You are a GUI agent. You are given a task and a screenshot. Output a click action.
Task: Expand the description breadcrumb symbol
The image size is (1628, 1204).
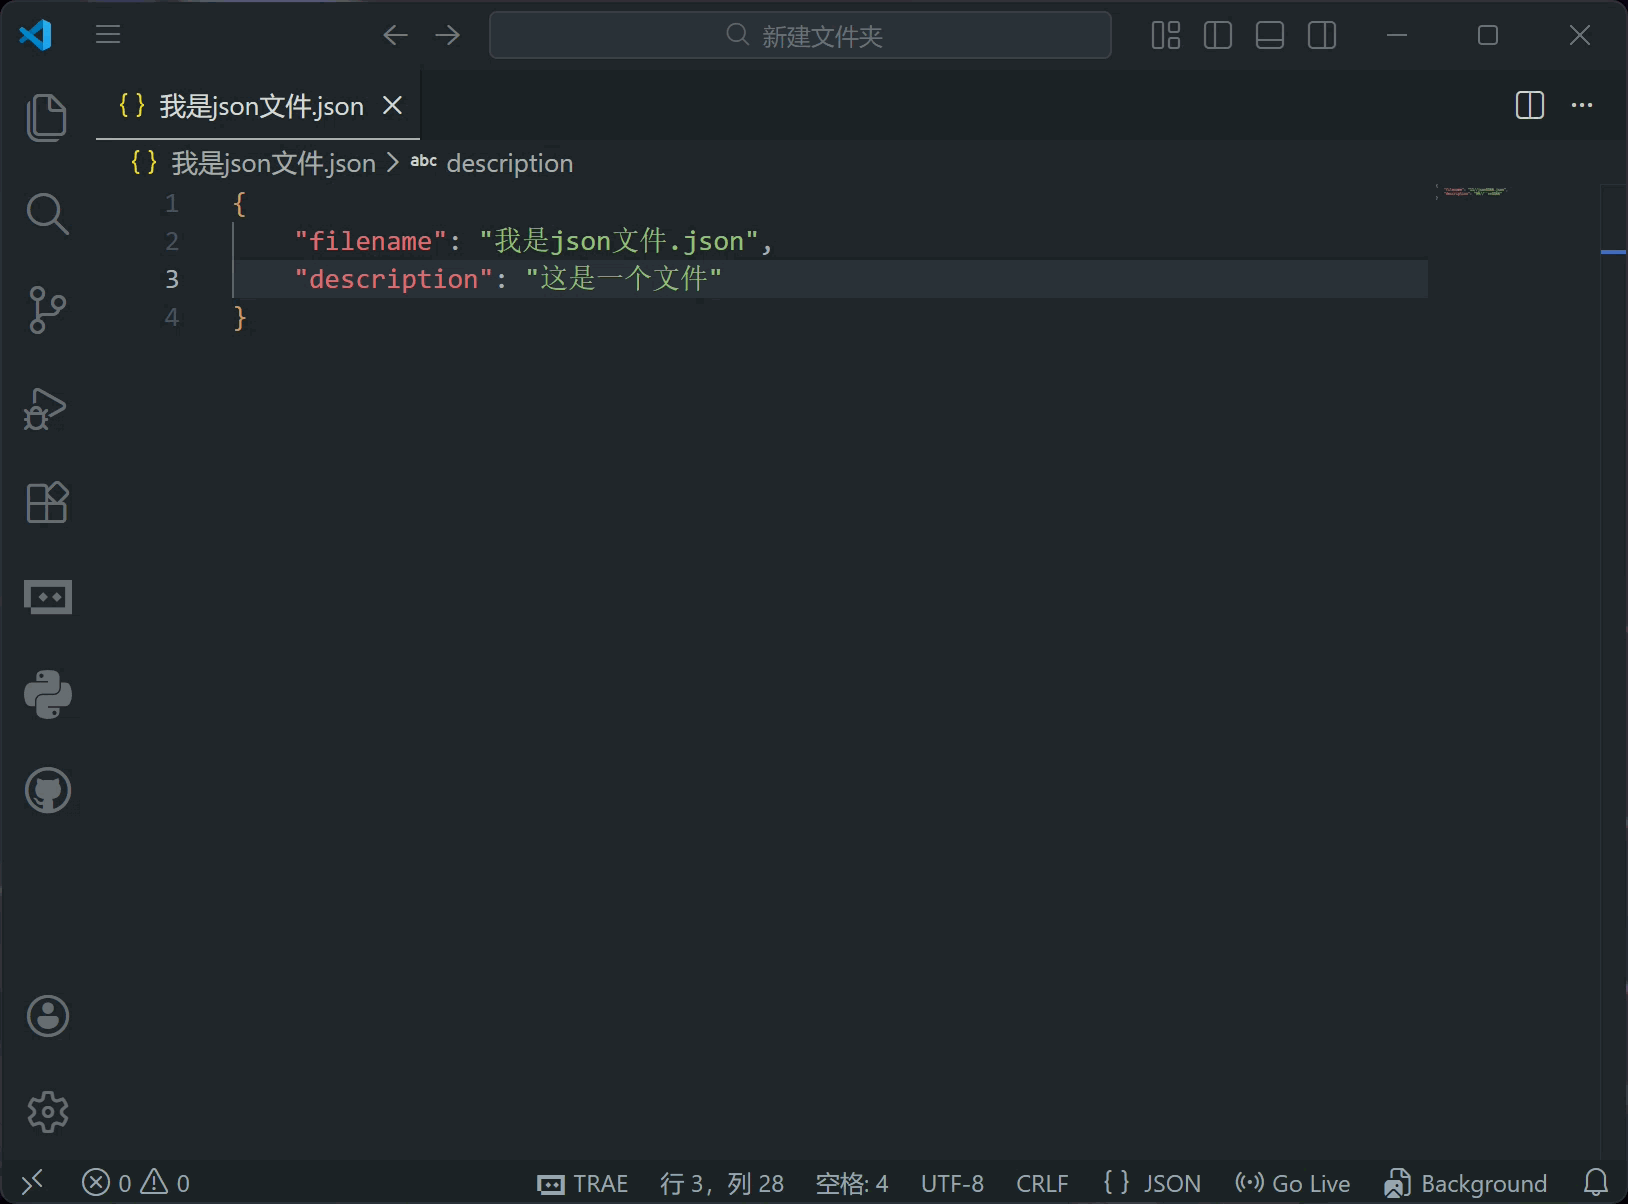[509, 163]
